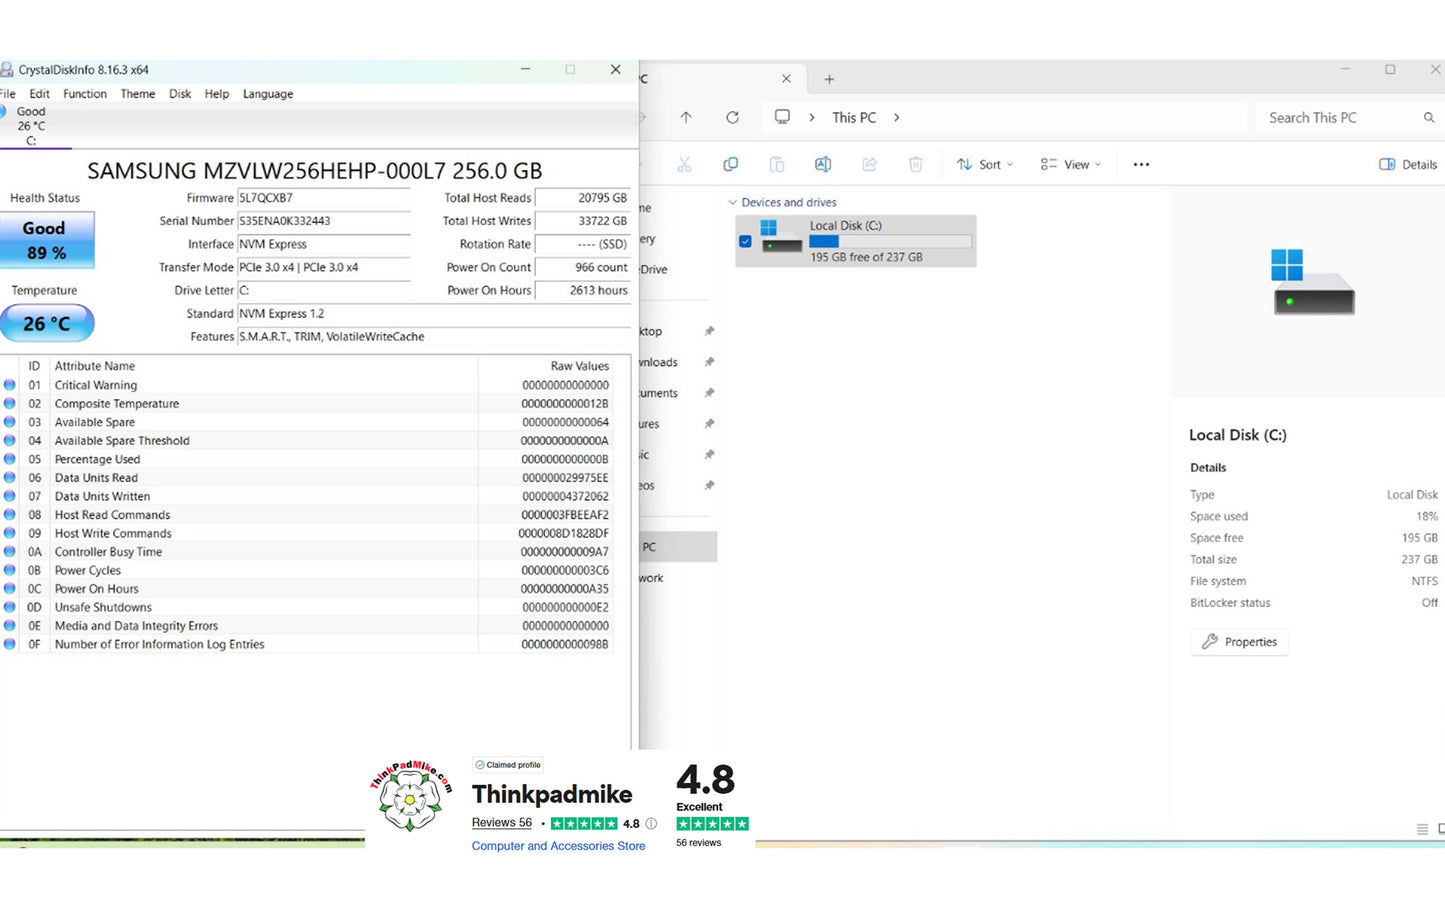
Task: Click the Raw Values column header
Action: point(580,366)
